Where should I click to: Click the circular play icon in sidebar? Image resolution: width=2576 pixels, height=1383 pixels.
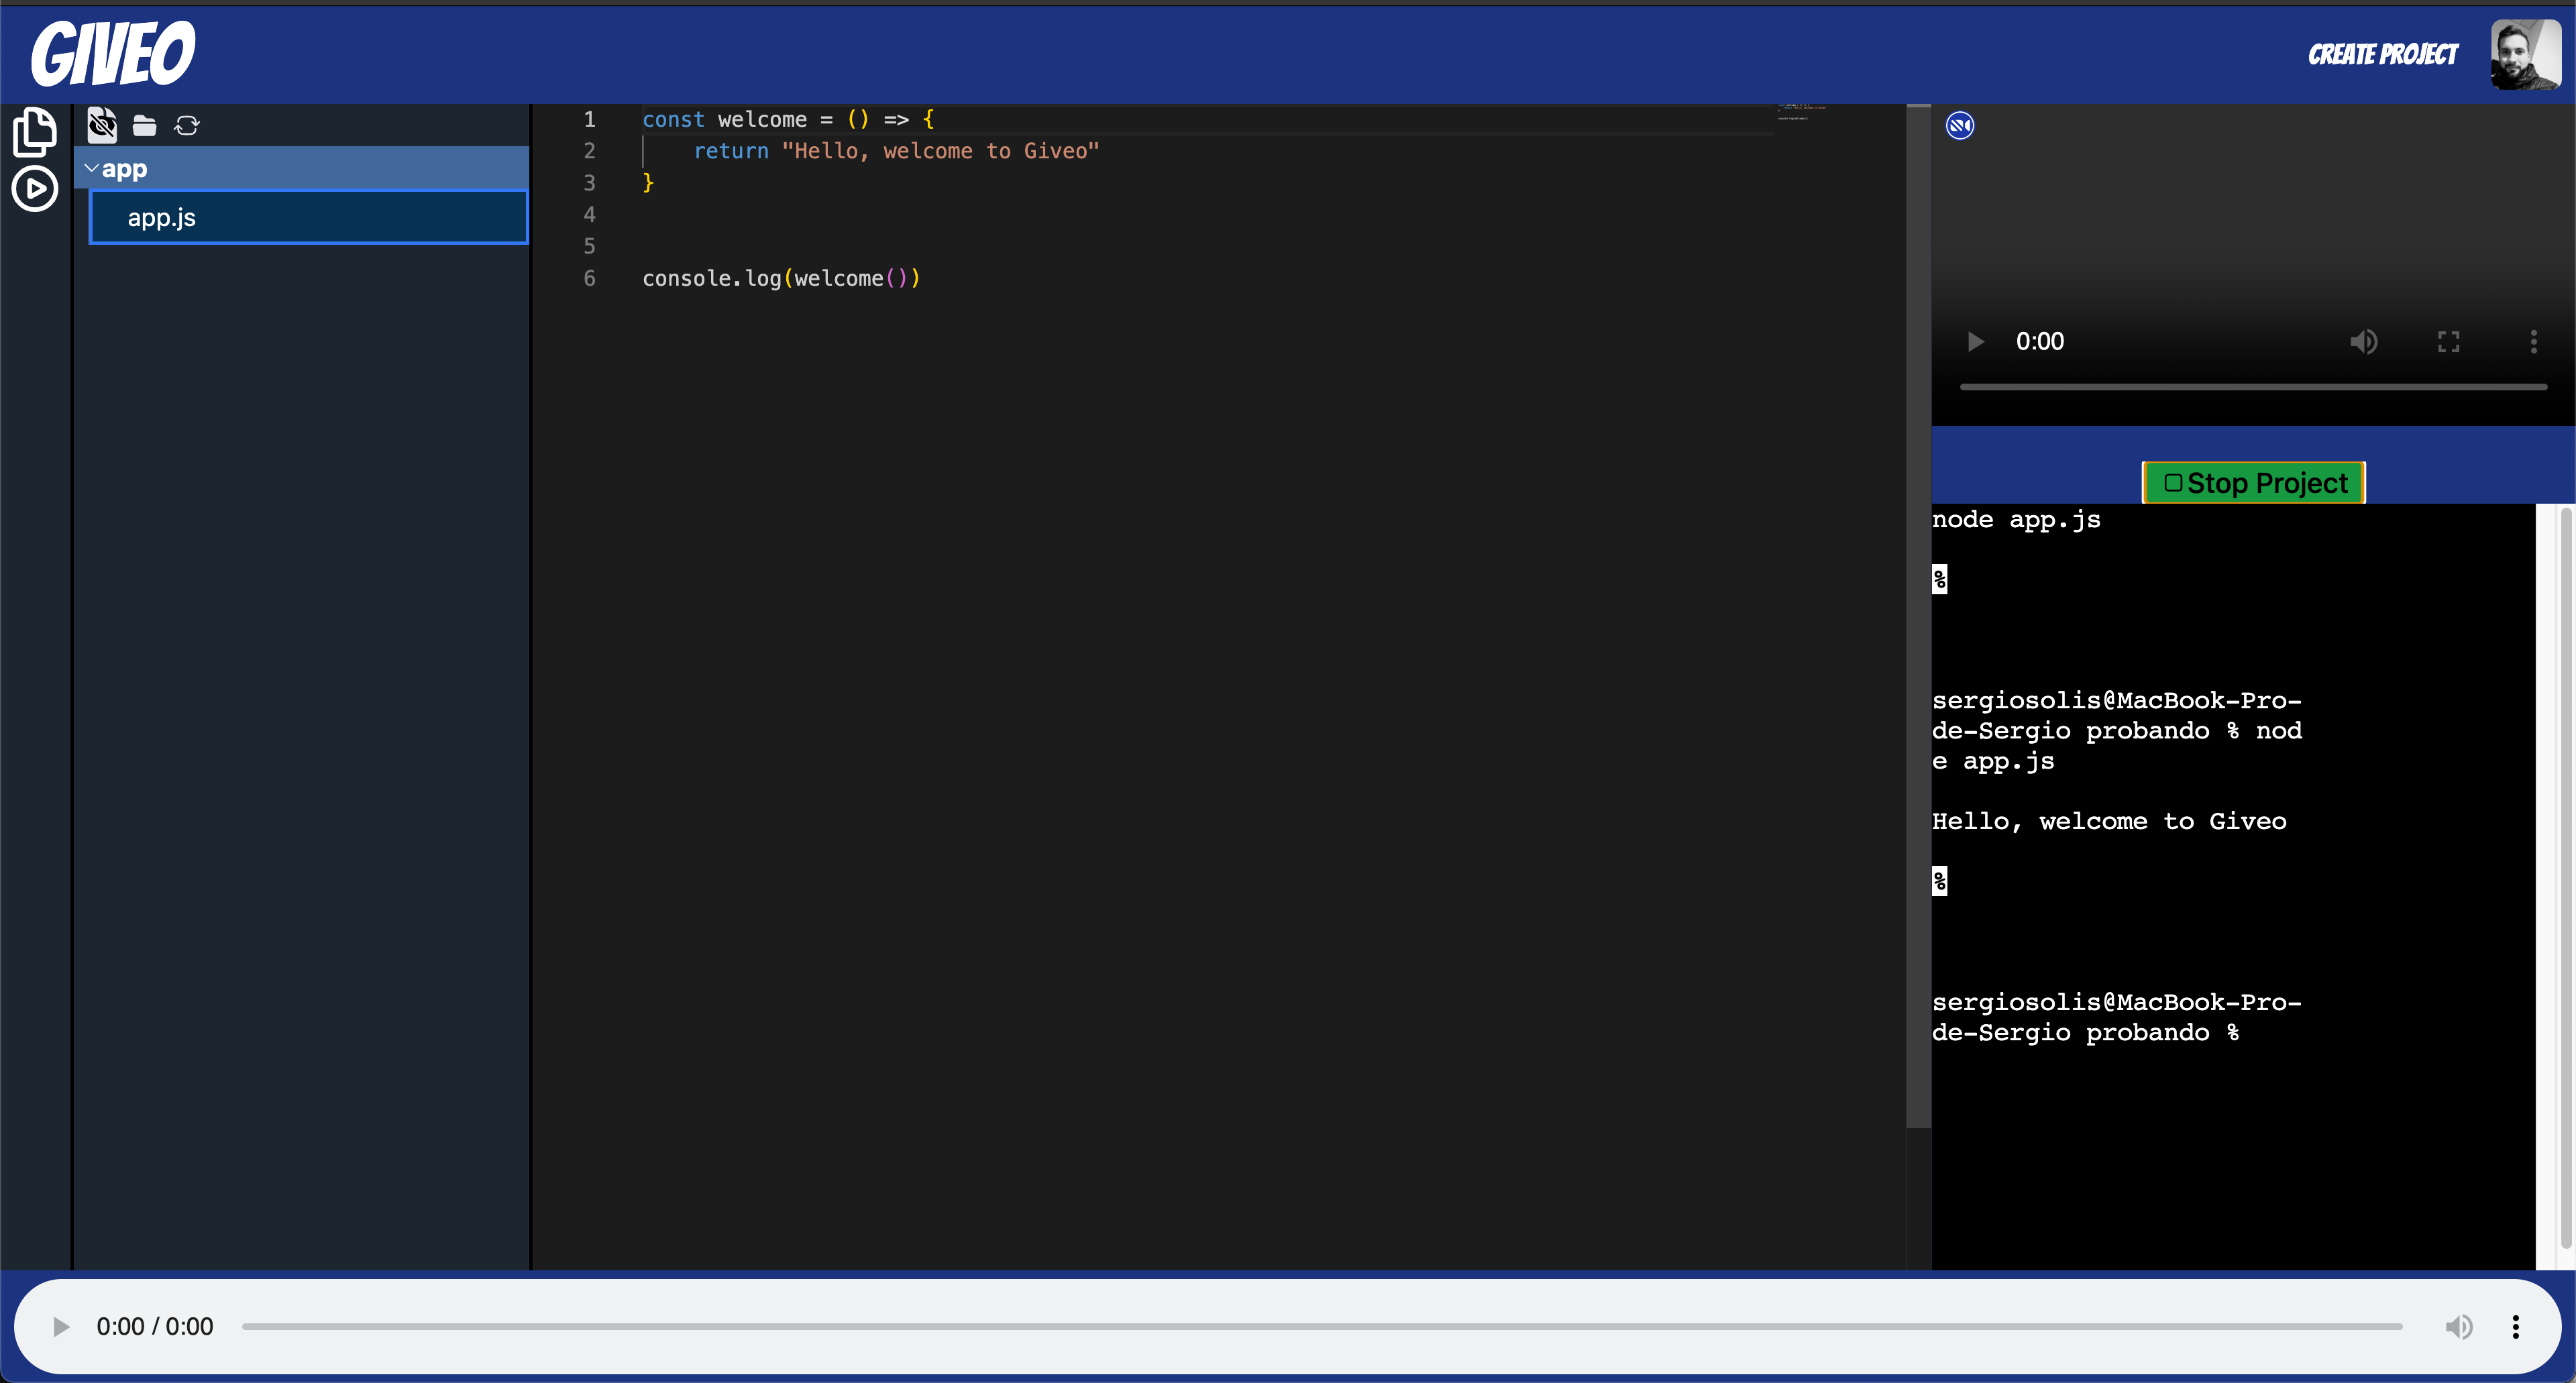pos(34,188)
